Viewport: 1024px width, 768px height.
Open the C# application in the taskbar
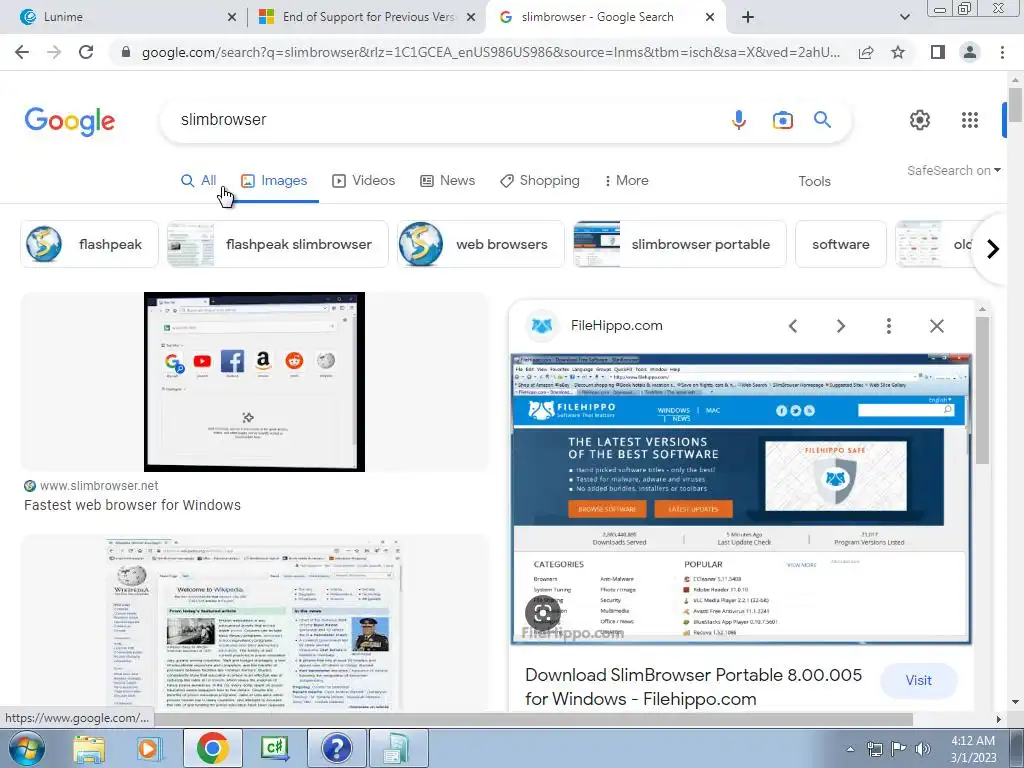(x=274, y=748)
